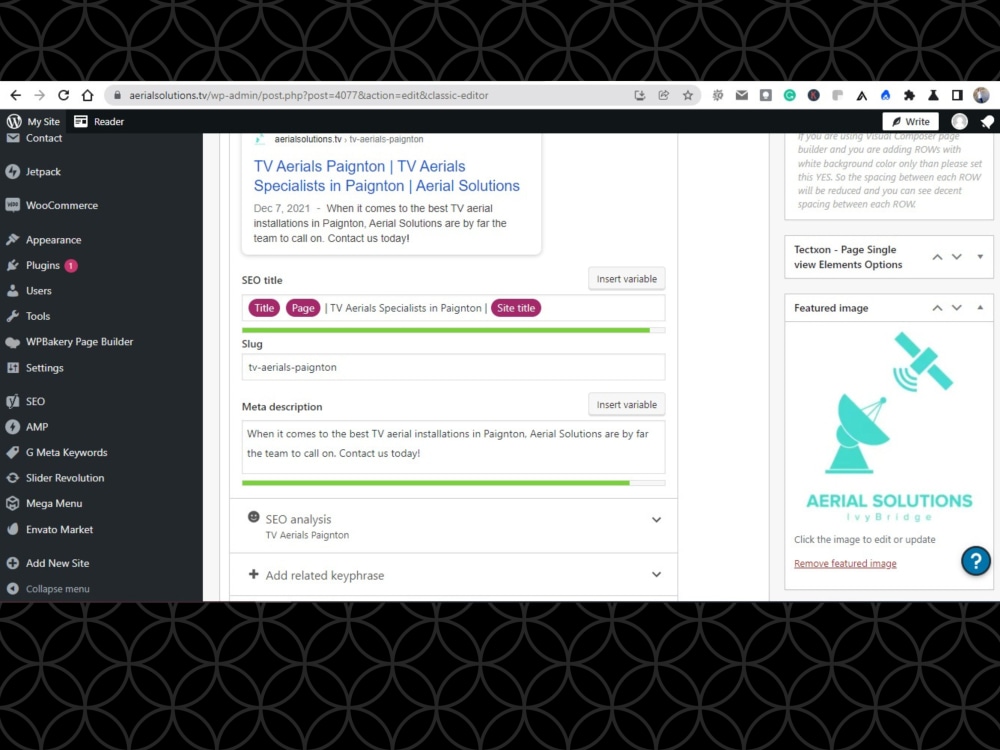
Task: Open the puzzle-piece extensions menu
Action: pyautogui.click(x=909, y=95)
